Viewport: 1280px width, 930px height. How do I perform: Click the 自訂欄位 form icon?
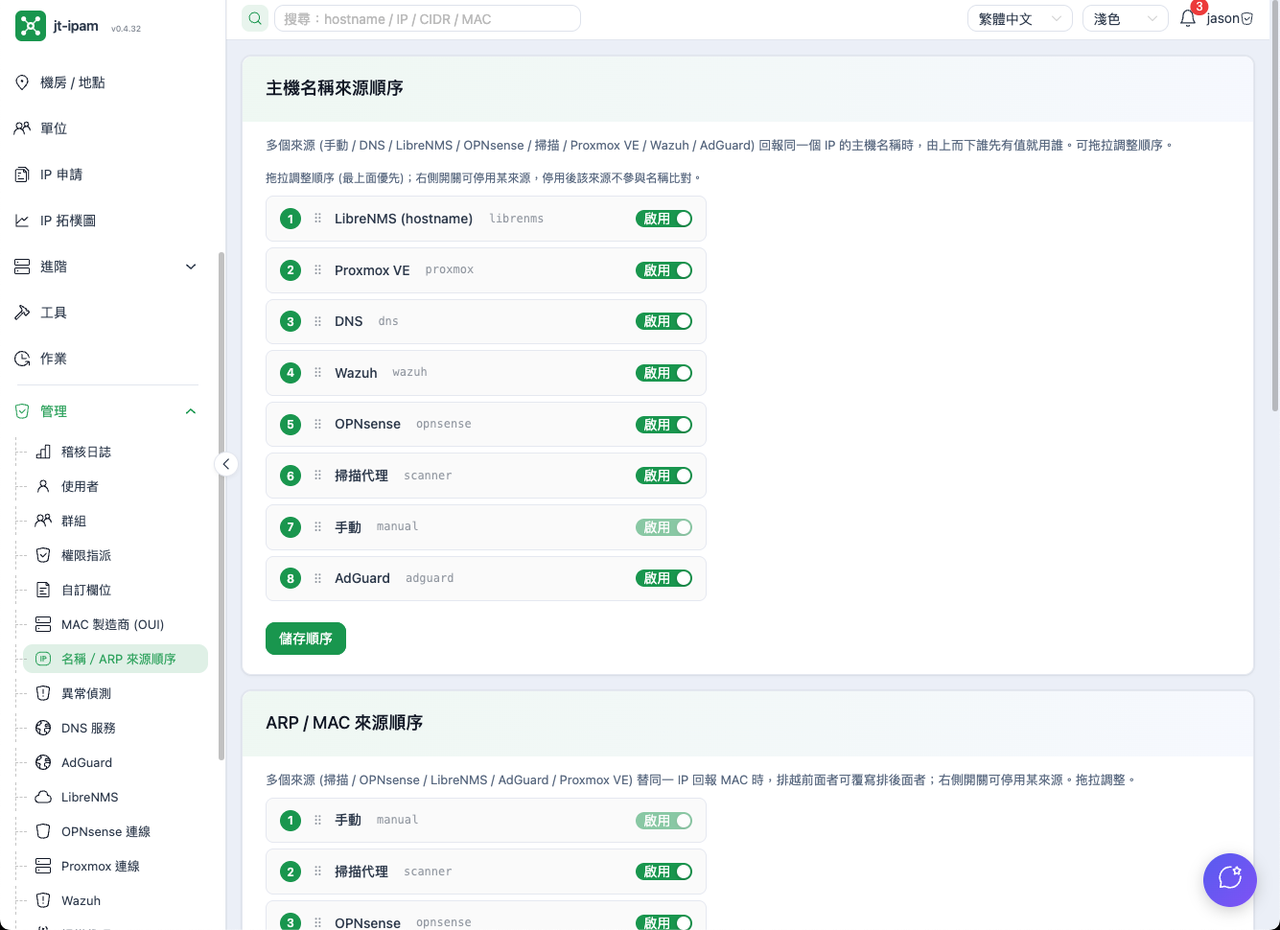point(43,590)
